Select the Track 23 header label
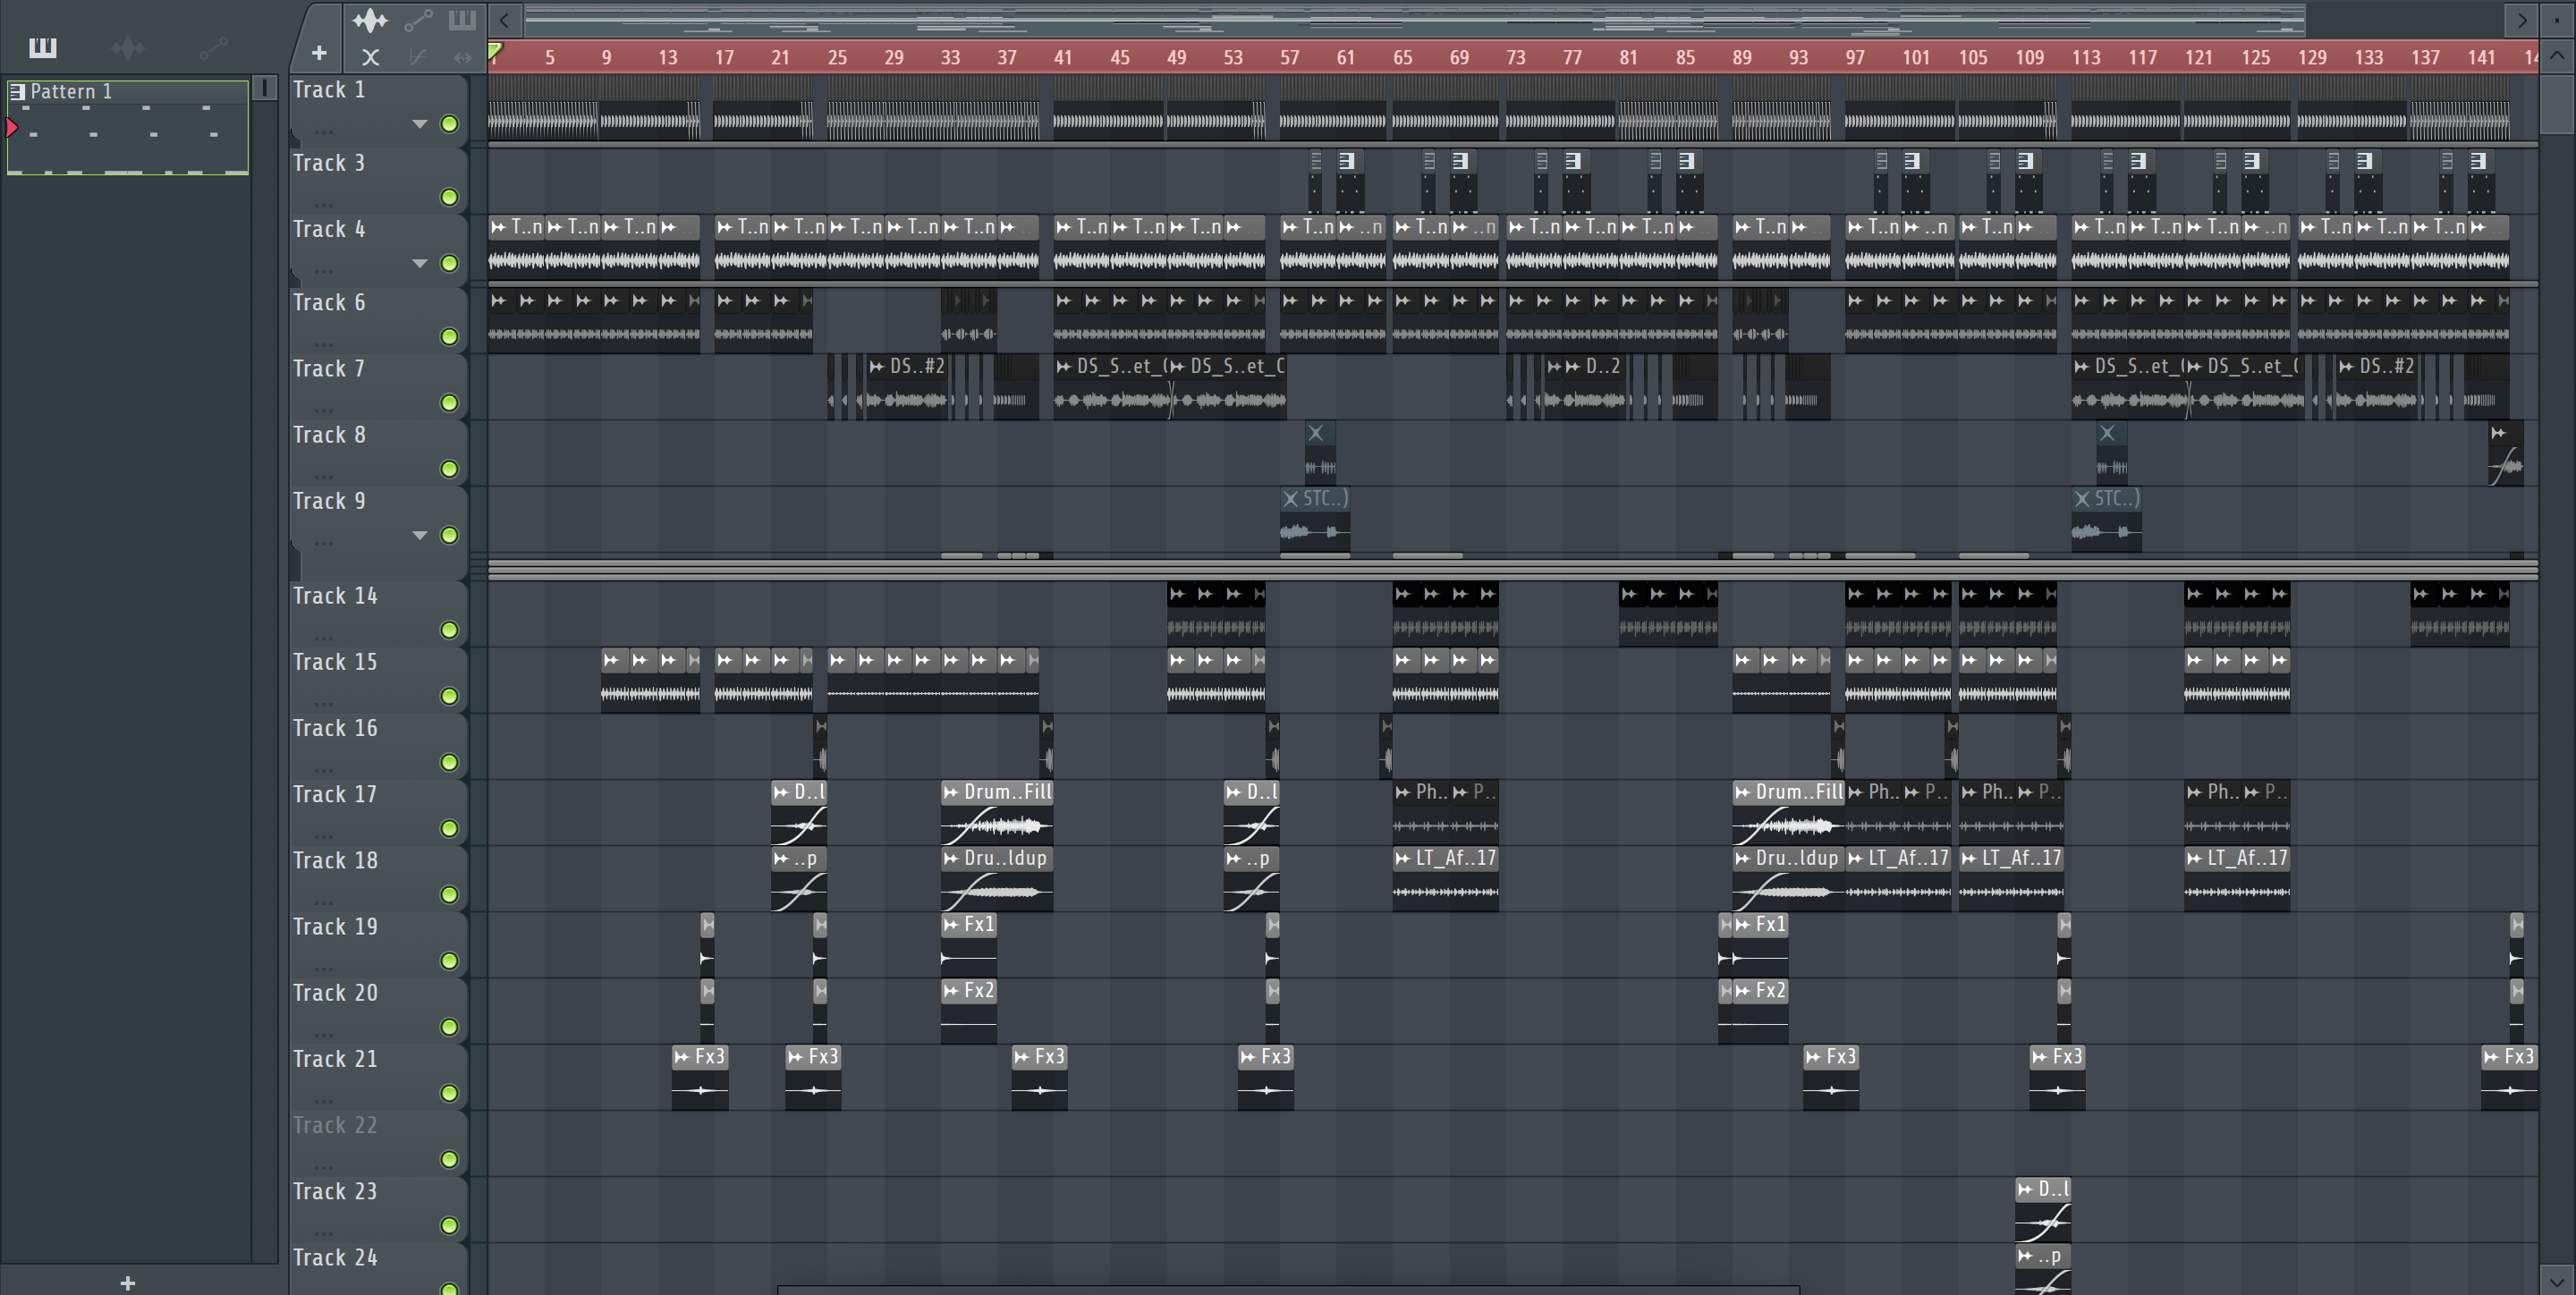The image size is (2576, 1295). pyautogui.click(x=335, y=1191)
